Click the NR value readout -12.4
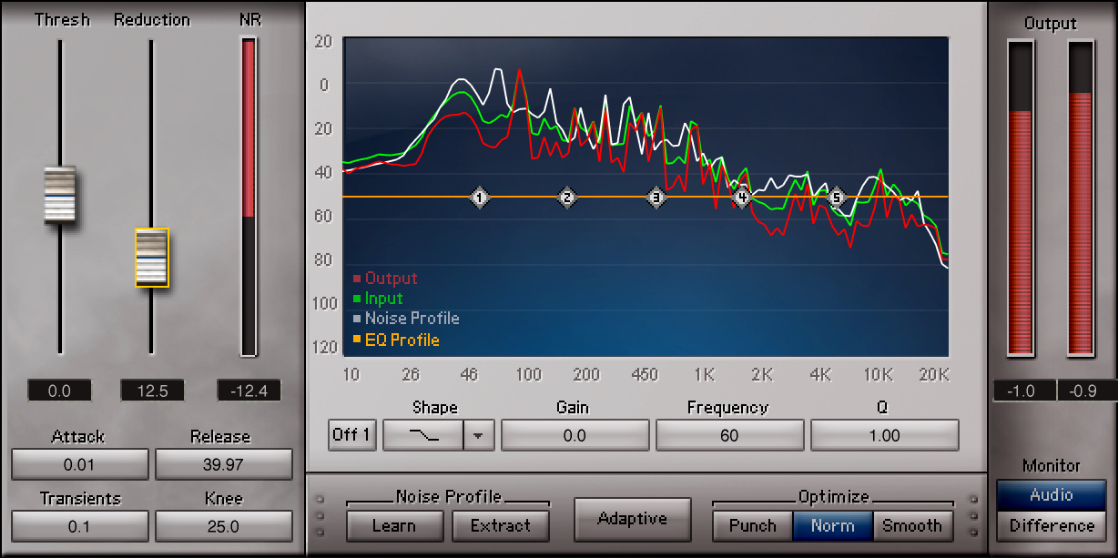Viewport: 1118px width, 558px height. click(249, 391)
